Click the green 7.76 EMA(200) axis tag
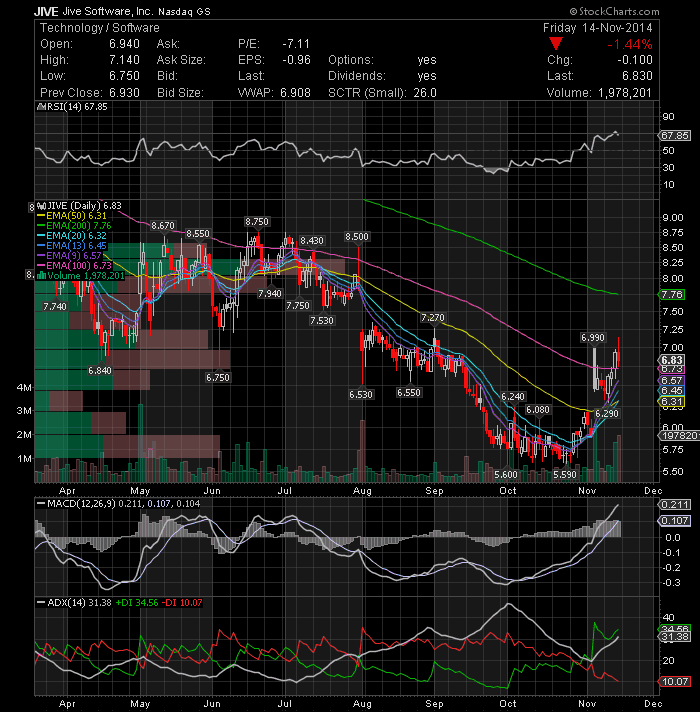Image resolution: width=700 pixels, height=712 pixels. (671, 295)
